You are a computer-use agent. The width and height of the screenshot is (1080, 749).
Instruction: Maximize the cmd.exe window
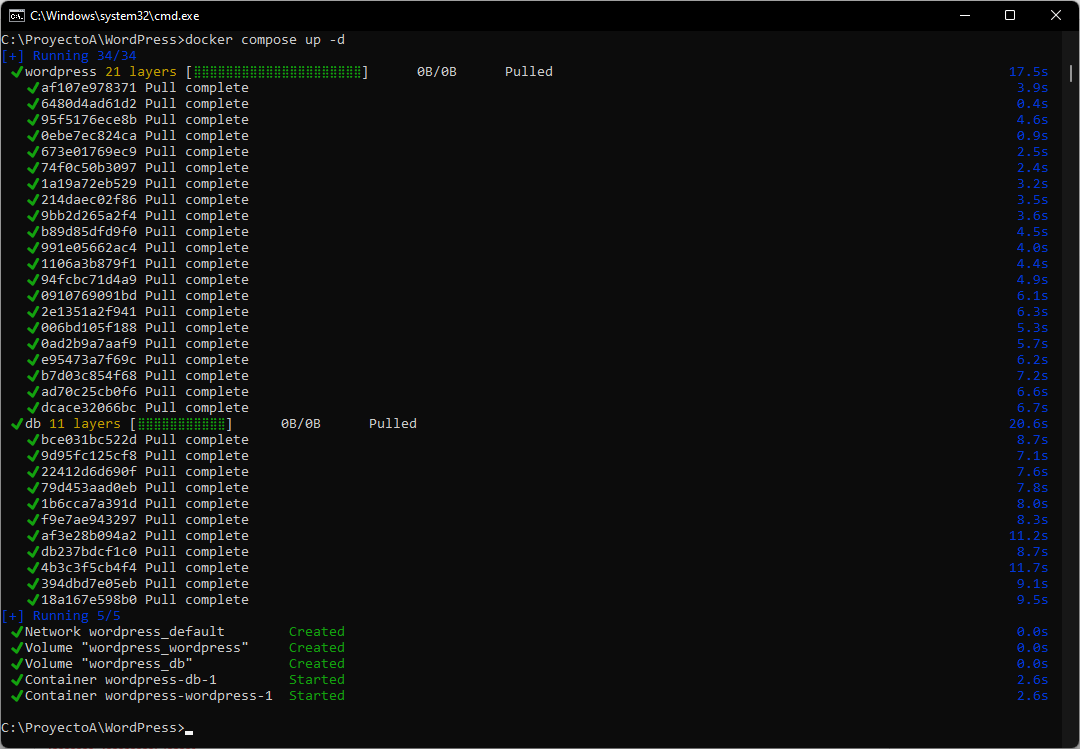coord(1010,15)
